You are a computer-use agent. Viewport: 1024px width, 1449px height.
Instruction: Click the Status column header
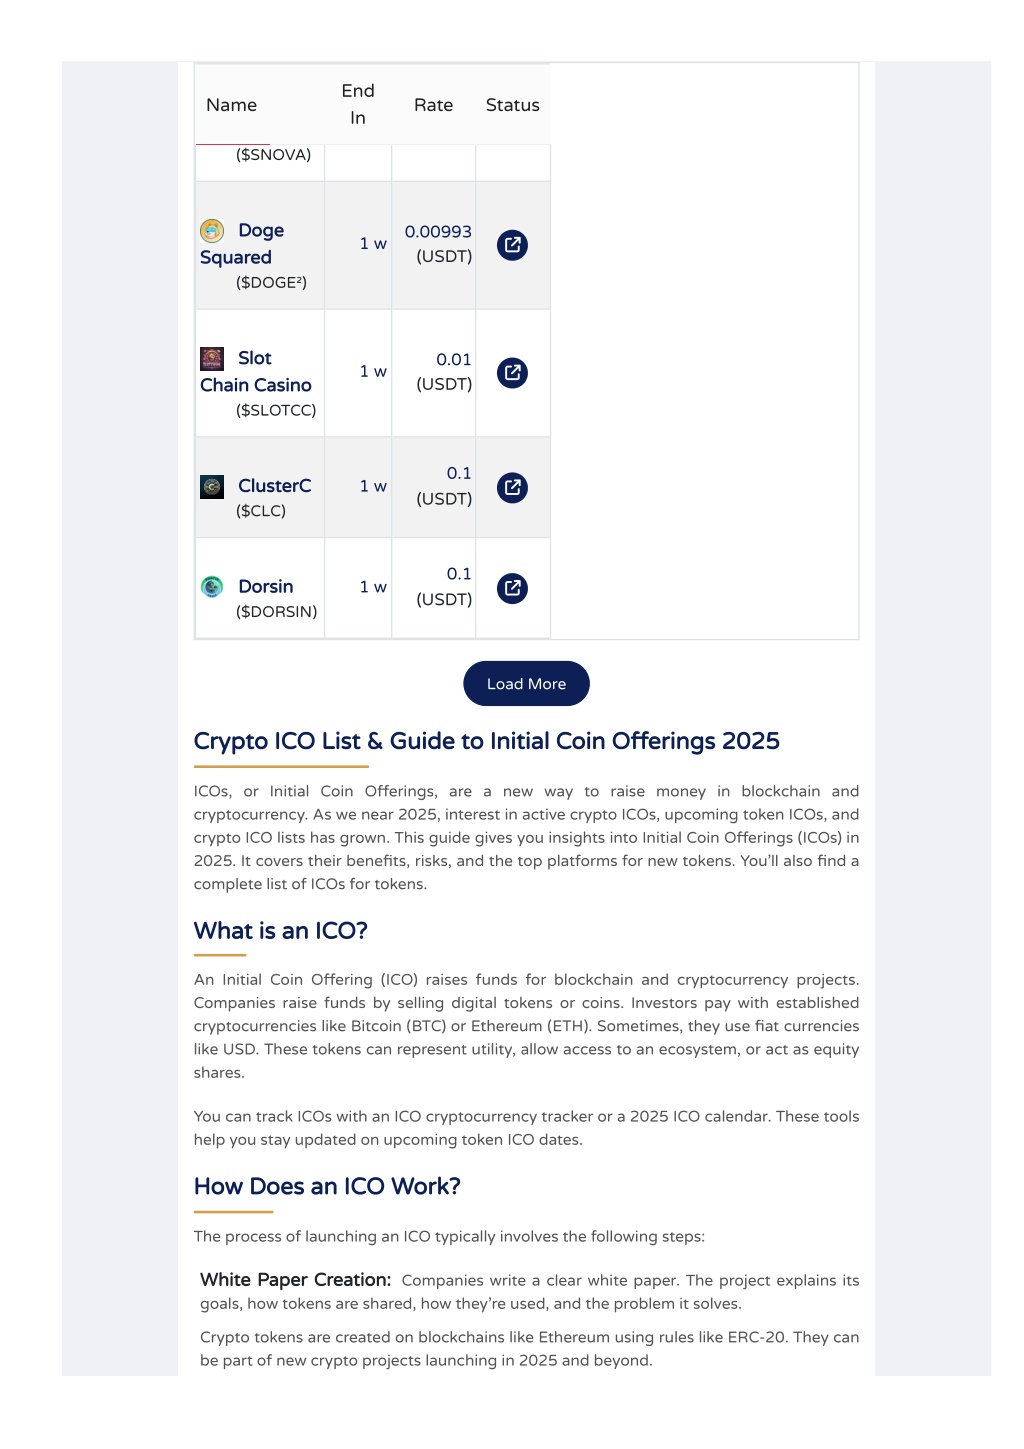[512, 105]
